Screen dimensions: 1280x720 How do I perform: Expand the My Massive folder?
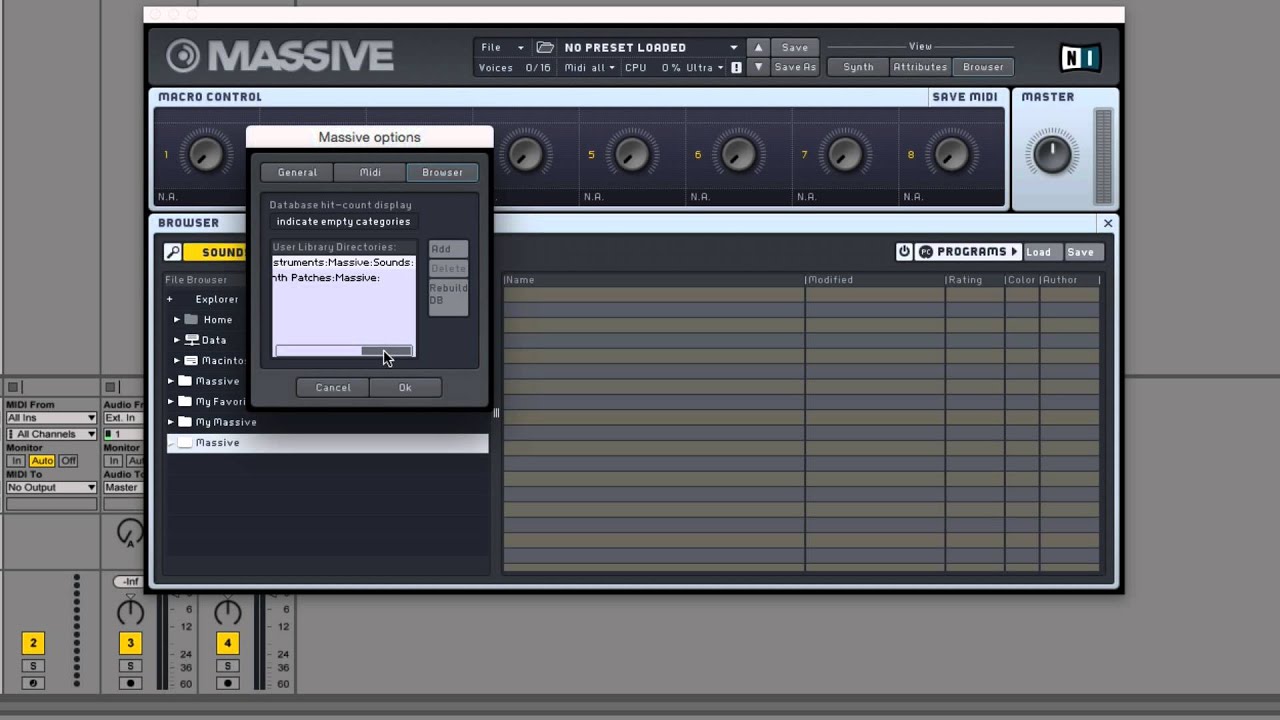(x=171, y=422)
